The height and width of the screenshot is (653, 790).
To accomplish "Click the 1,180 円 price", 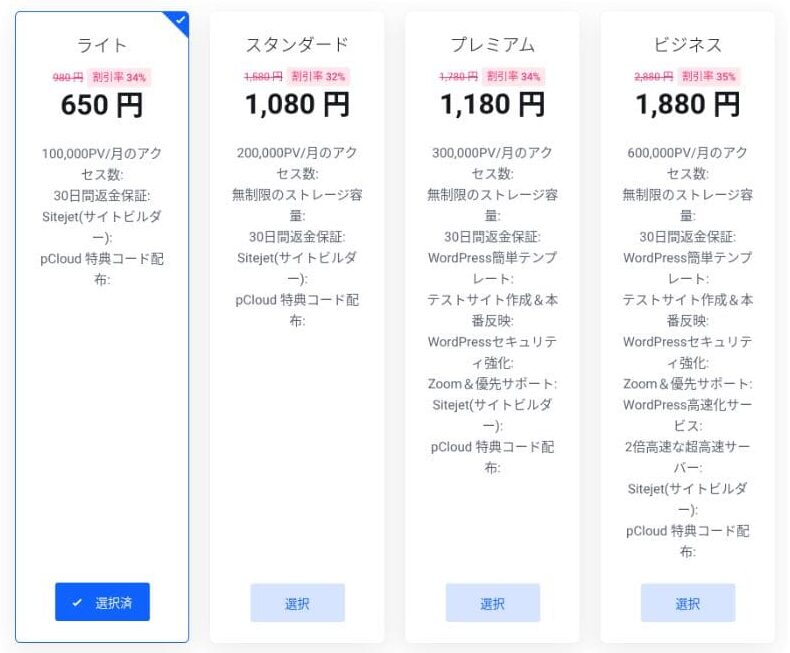I will point(492,104).
